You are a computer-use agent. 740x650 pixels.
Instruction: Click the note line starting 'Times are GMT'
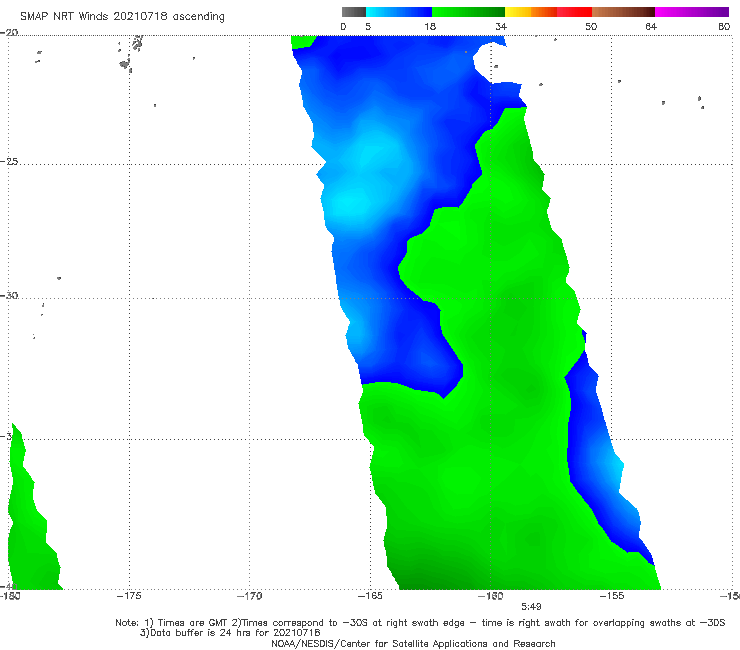pos(420,623)
